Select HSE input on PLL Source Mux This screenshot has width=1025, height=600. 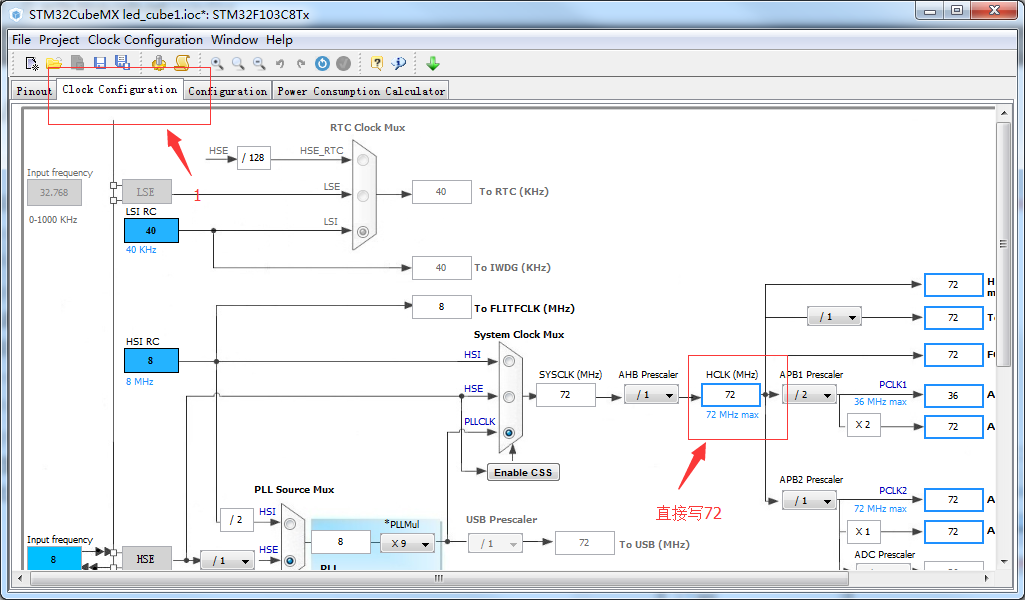290,560
